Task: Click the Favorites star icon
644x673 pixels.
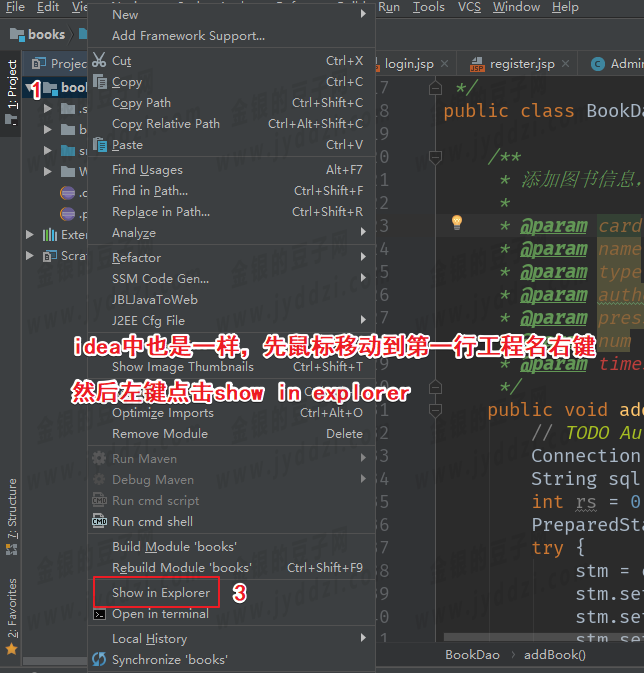Action: pos(12,649)
